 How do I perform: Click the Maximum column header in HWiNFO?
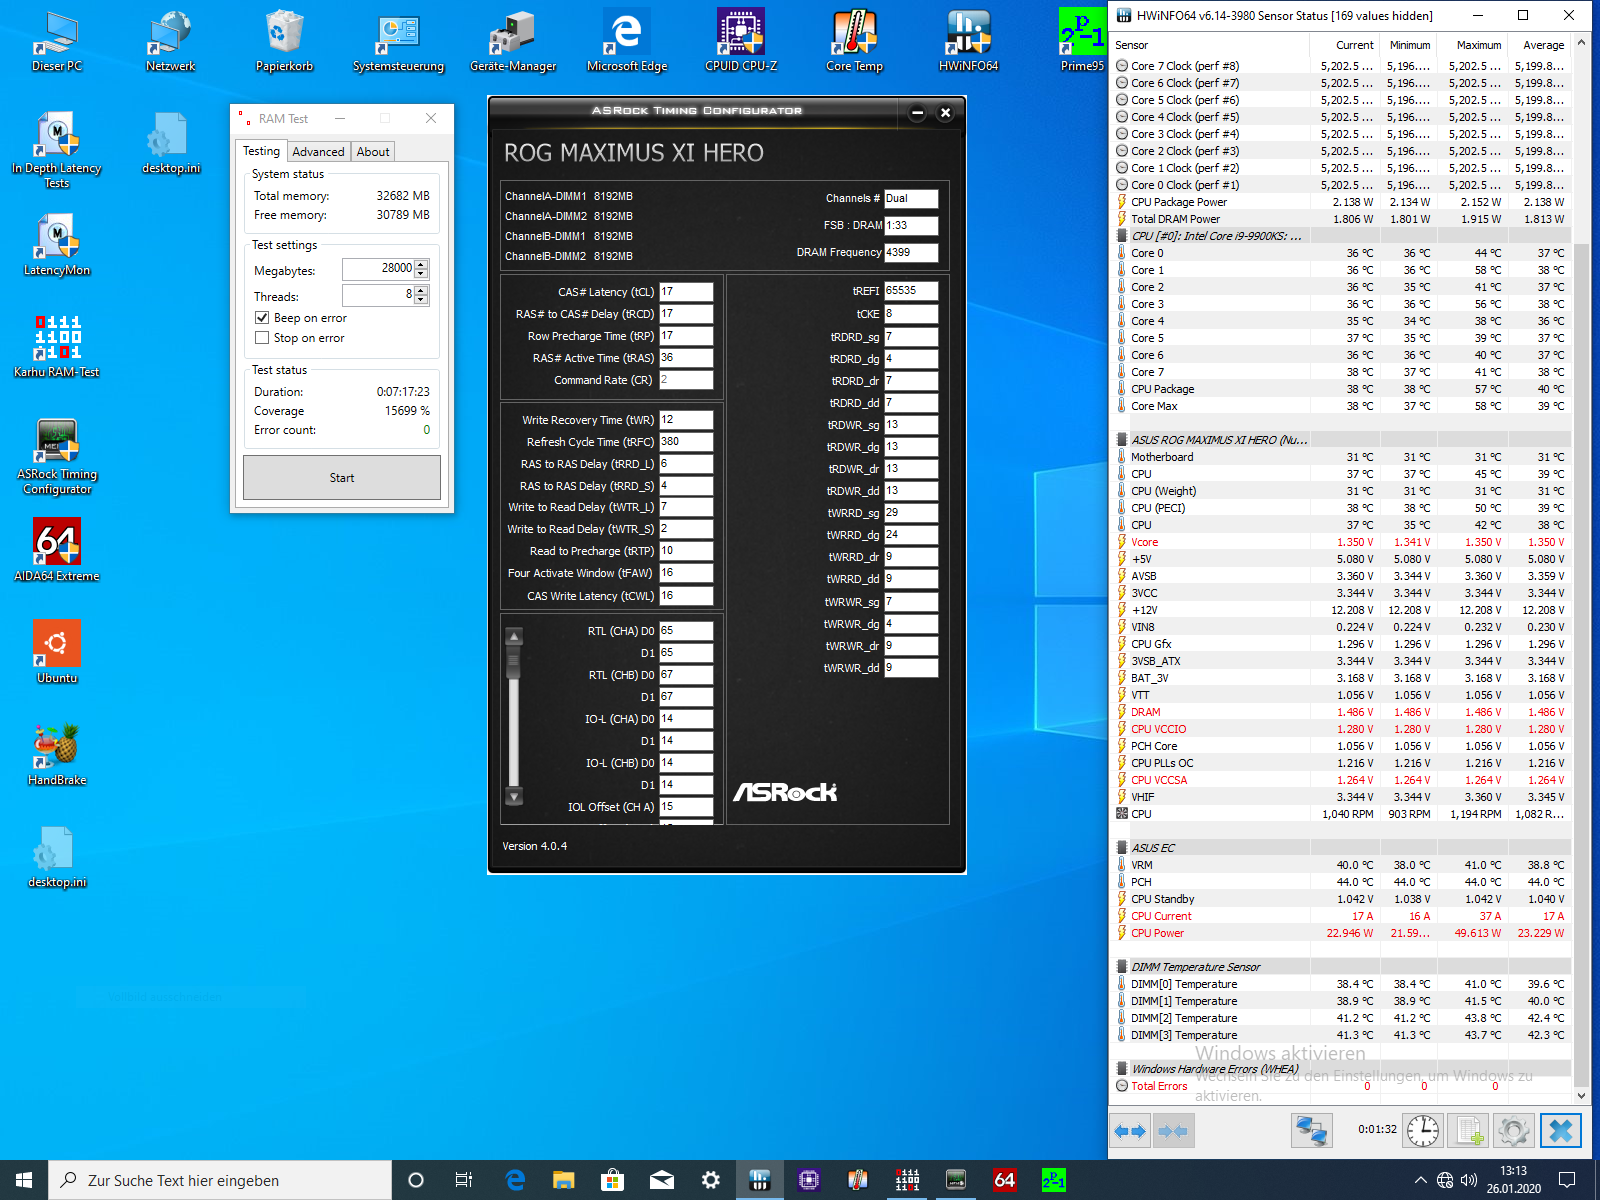click(1472, 45)
